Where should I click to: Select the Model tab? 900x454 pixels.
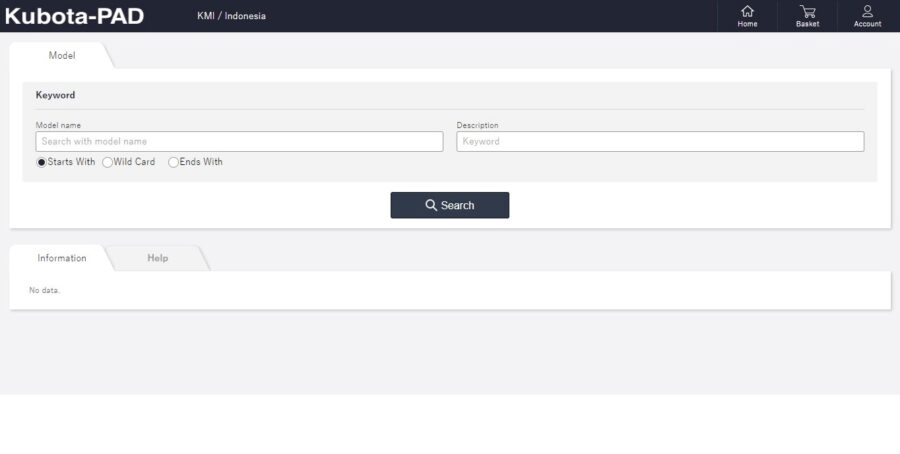pos(62,55)
